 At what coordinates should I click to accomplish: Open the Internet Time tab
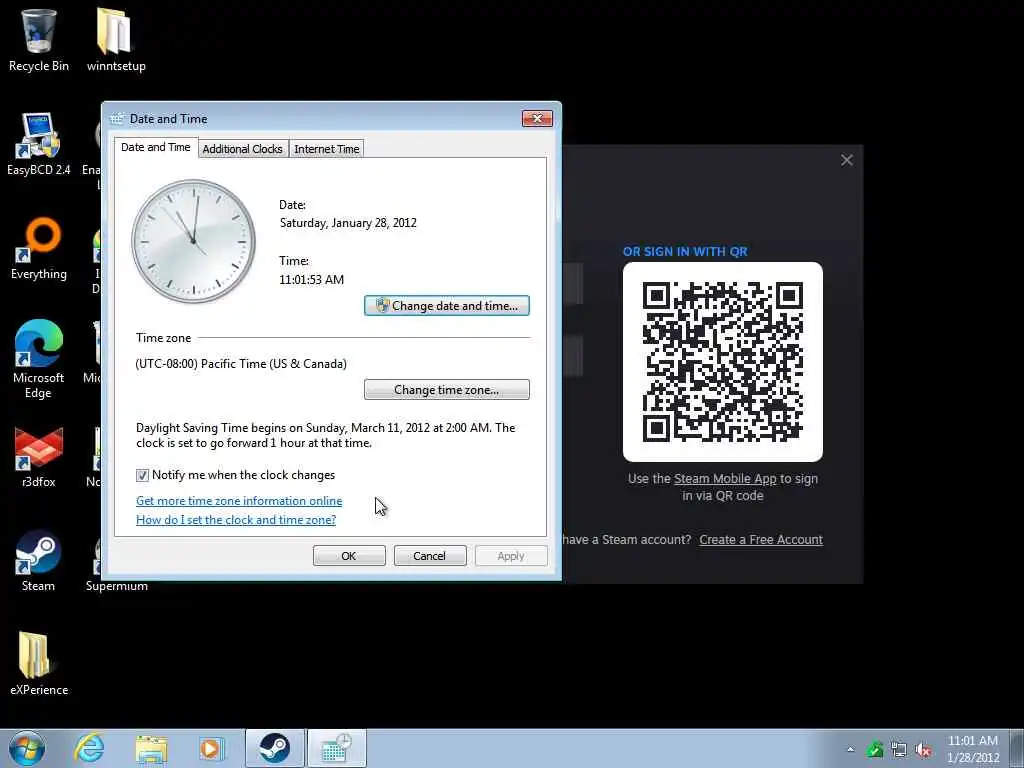click(327, 149)
